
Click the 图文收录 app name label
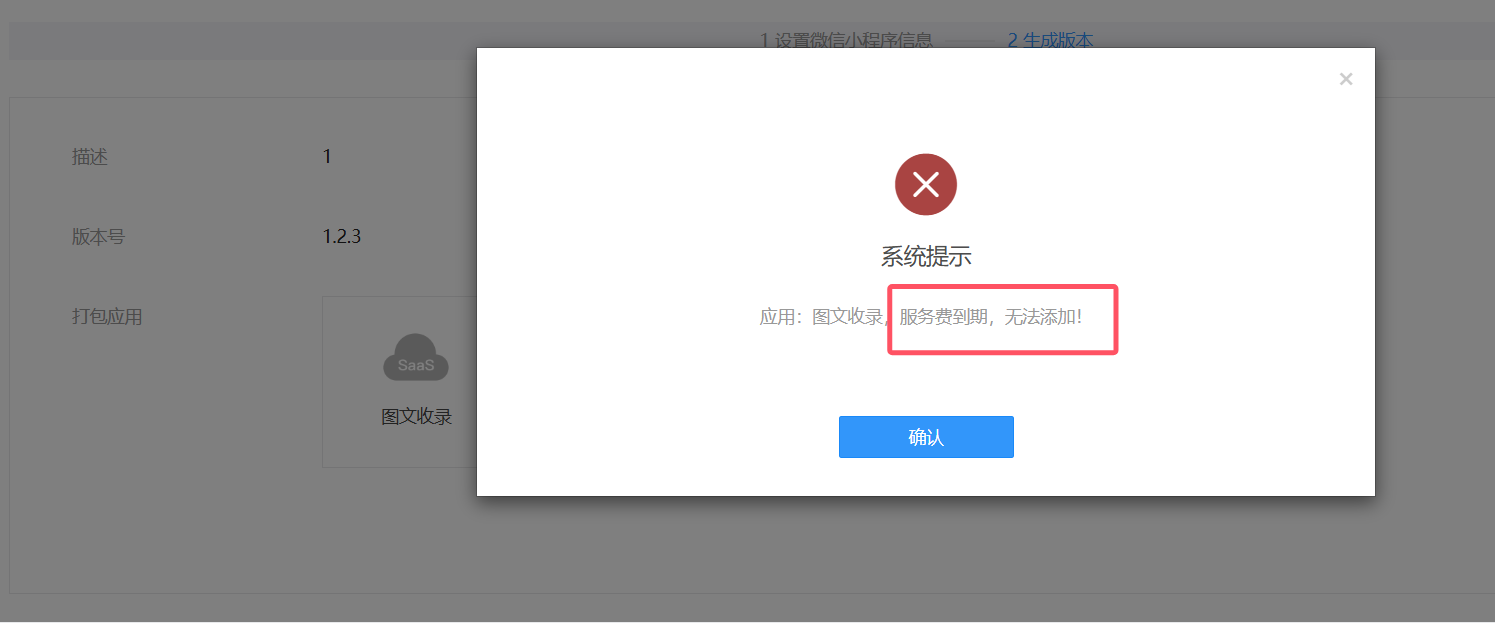pos(417,417)
